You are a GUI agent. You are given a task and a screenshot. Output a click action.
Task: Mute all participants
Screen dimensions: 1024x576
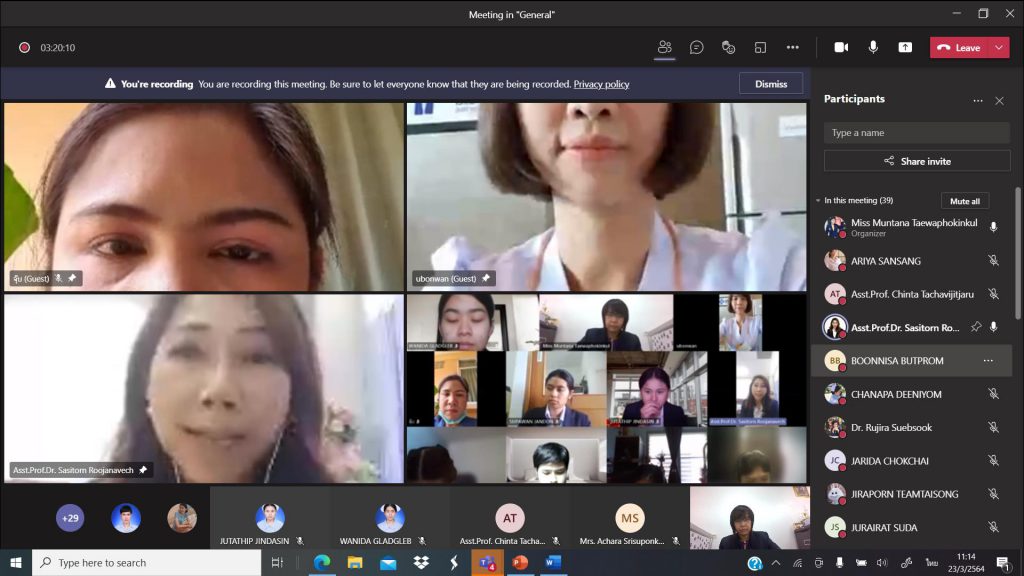pyautogui.click(x=965, y=201)
